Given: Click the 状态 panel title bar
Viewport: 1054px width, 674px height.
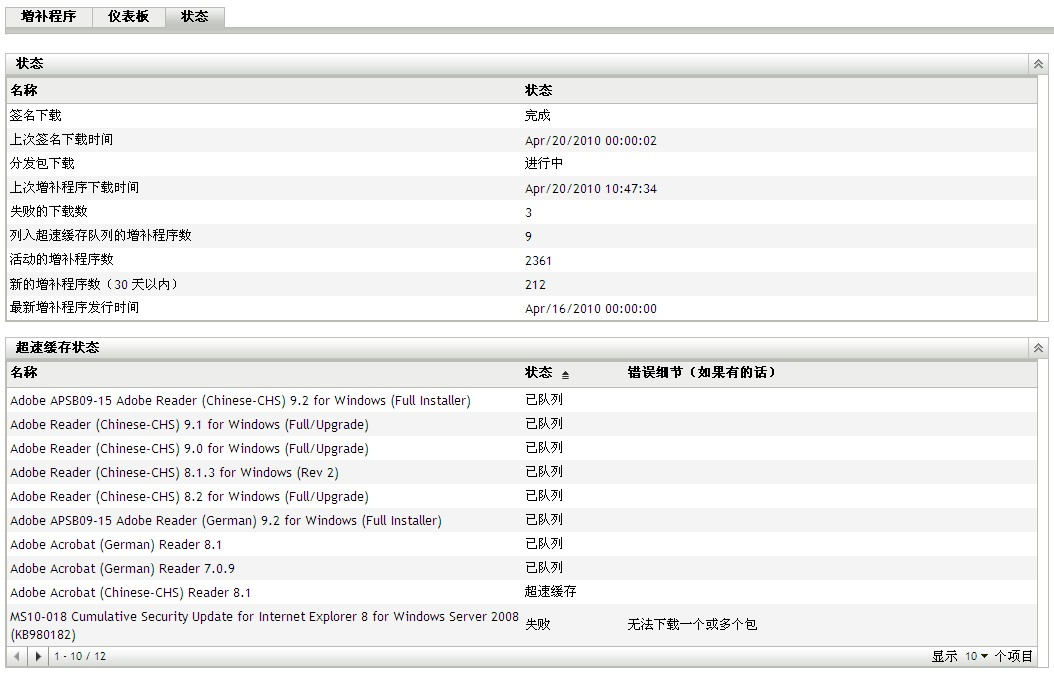Looking at the screenshot, I should click(x=518, y=64).
